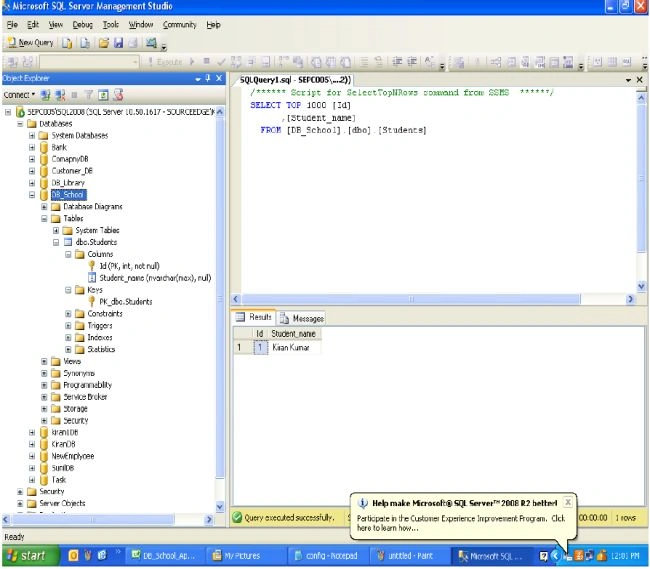Click the Execute query button
Screen dimensions: 650x569
click(166, 62)
